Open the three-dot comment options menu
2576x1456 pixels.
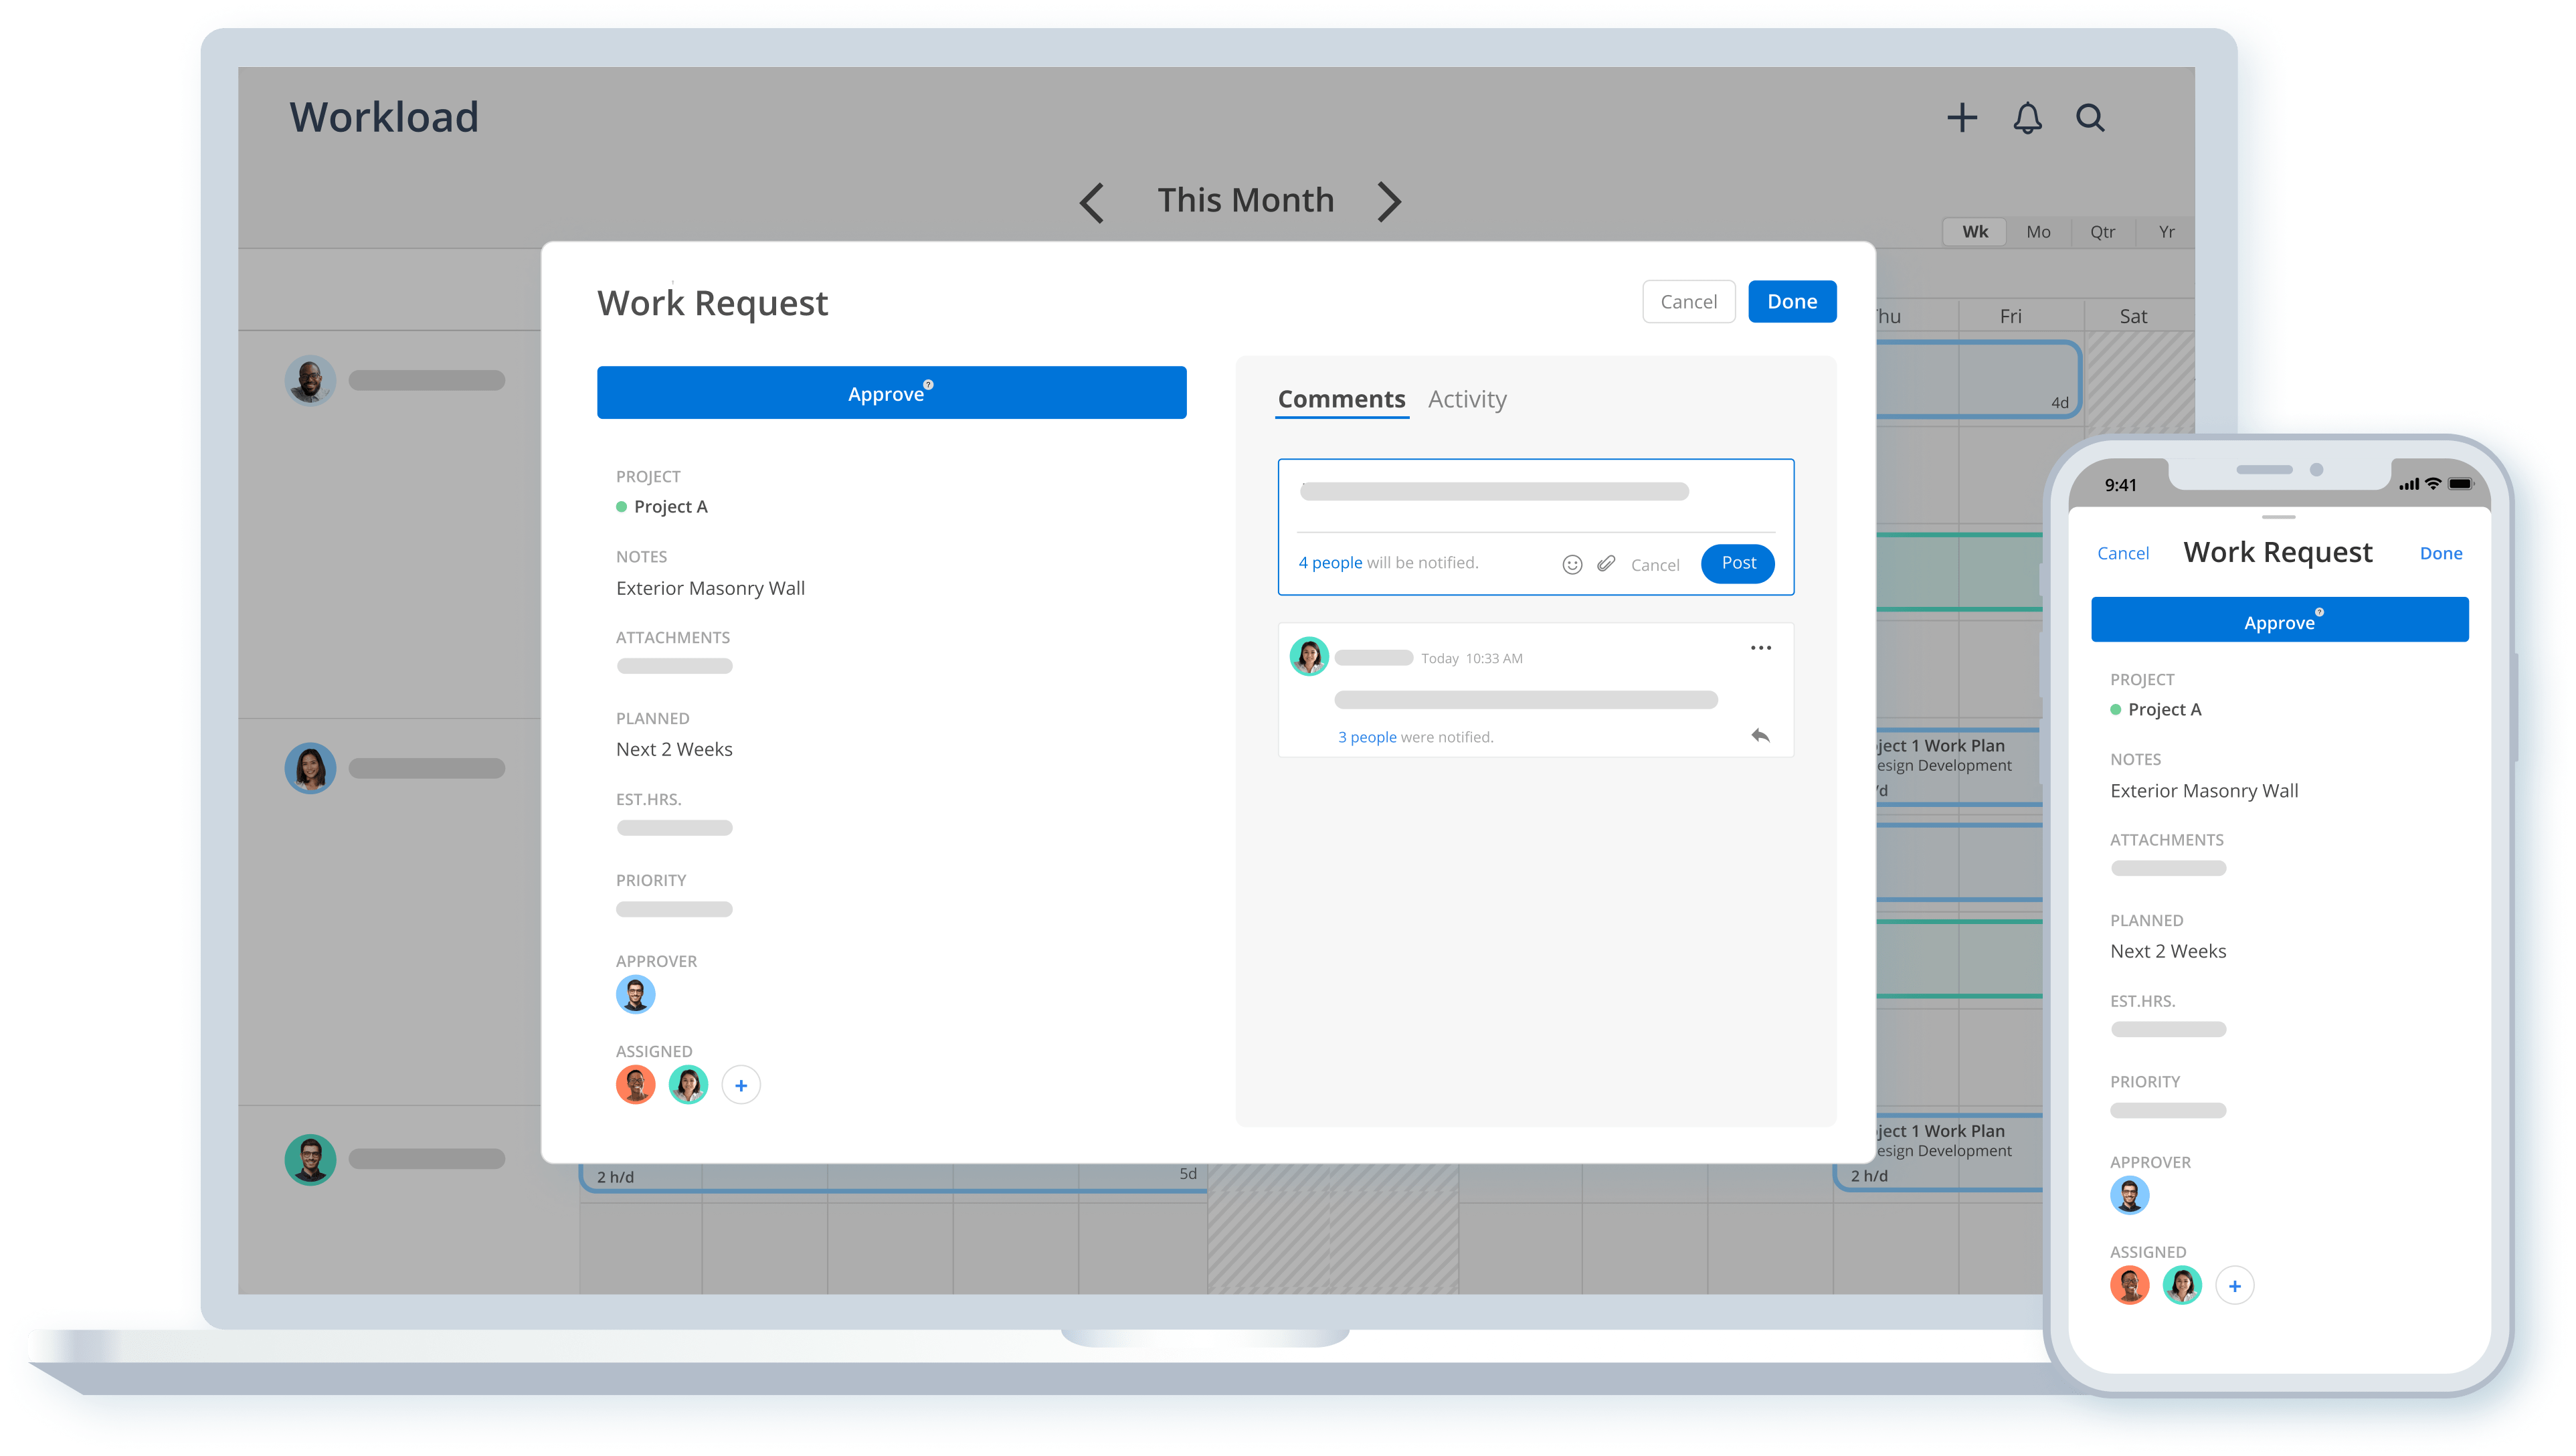tap(1761, 648)
